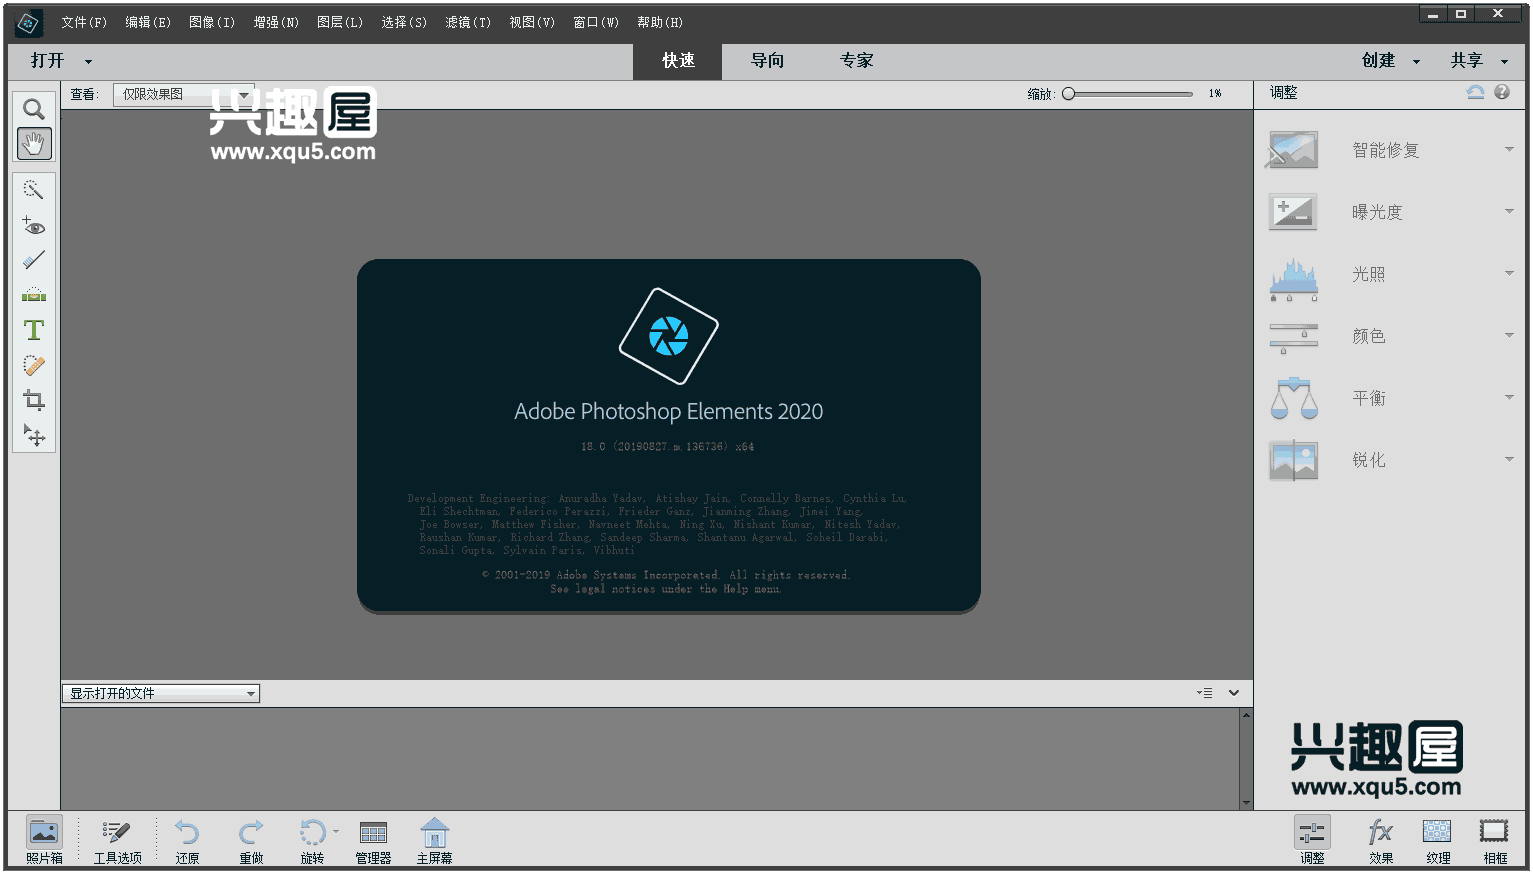Switch to the Quick (快速) mode tab

[678, 61]
